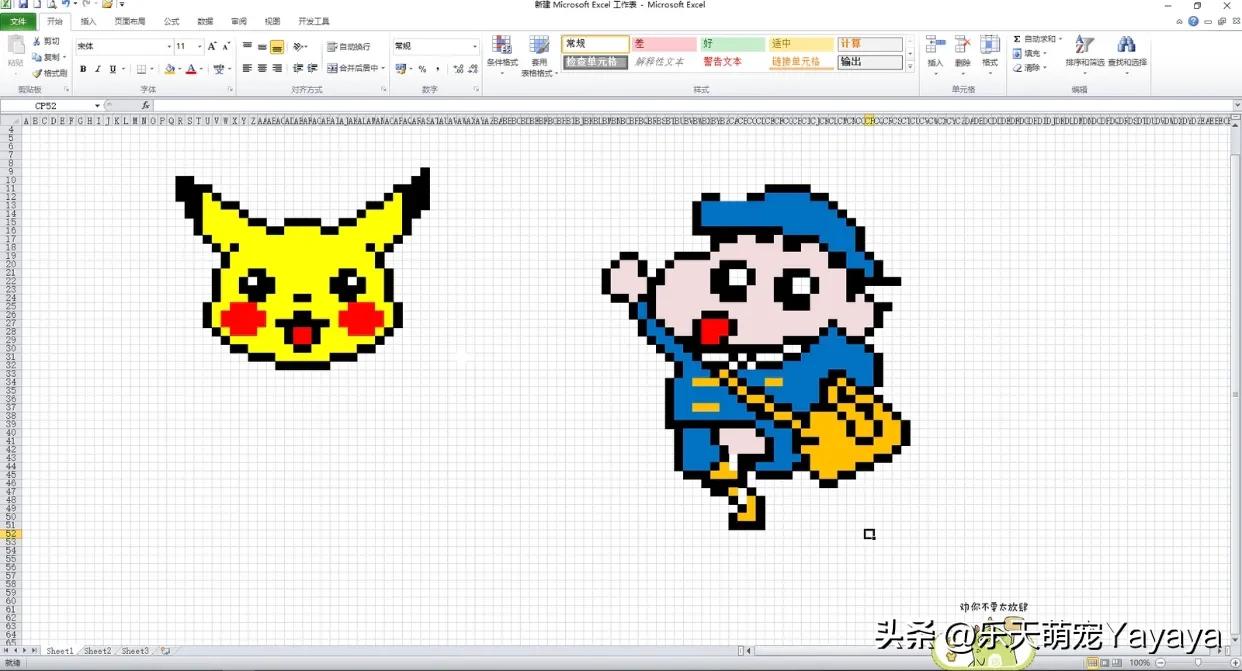Open the Excel Help question mark
The height and width of the screenshot is (671, 1242).
1193,21
